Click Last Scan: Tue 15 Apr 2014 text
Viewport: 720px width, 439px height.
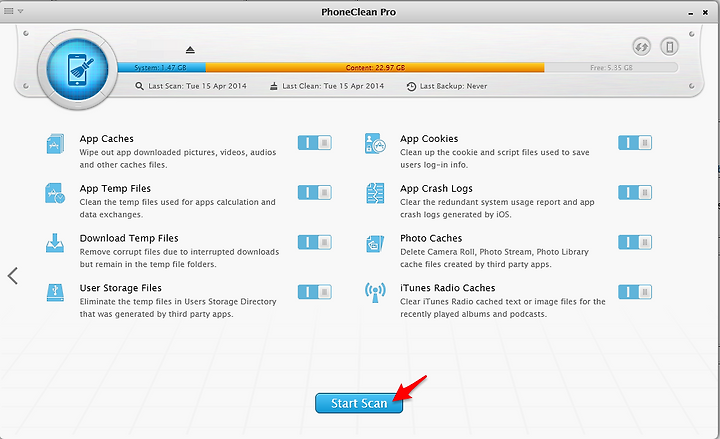197,86
